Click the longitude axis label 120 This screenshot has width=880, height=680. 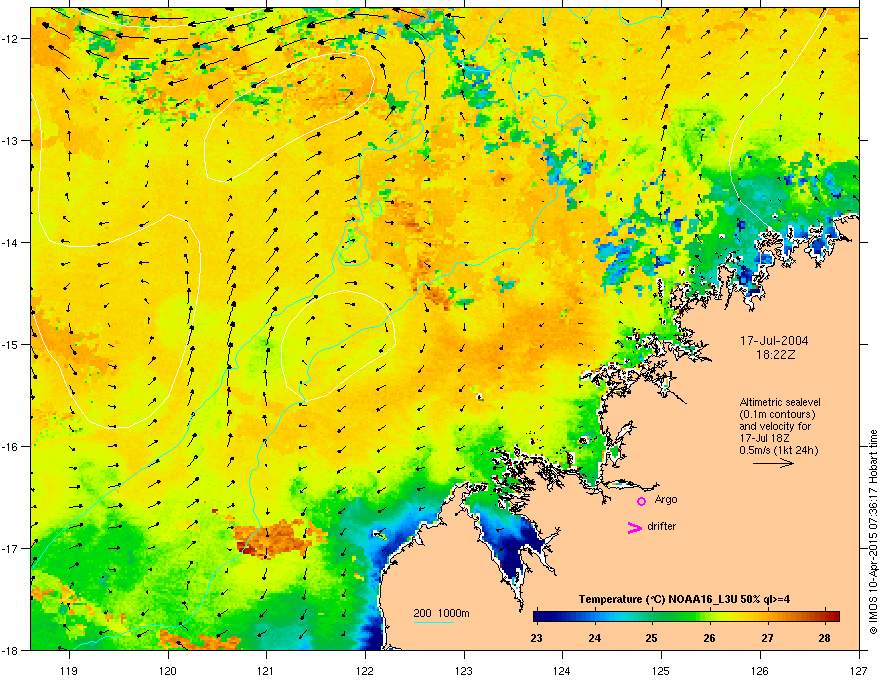pos(167,670)
